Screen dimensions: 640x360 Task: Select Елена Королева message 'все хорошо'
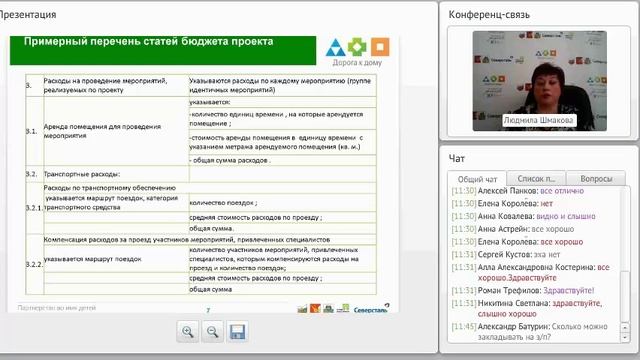[x=517, y=242]
